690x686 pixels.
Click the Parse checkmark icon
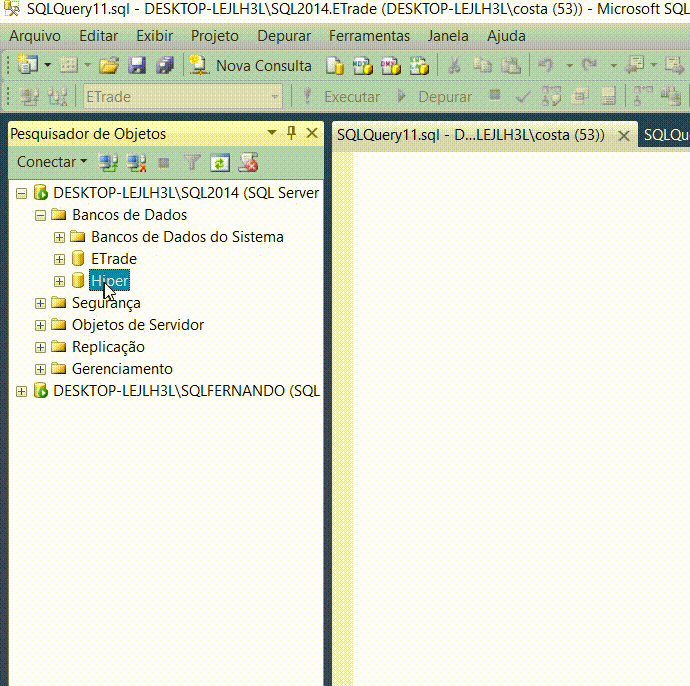(x=523, y=96)
